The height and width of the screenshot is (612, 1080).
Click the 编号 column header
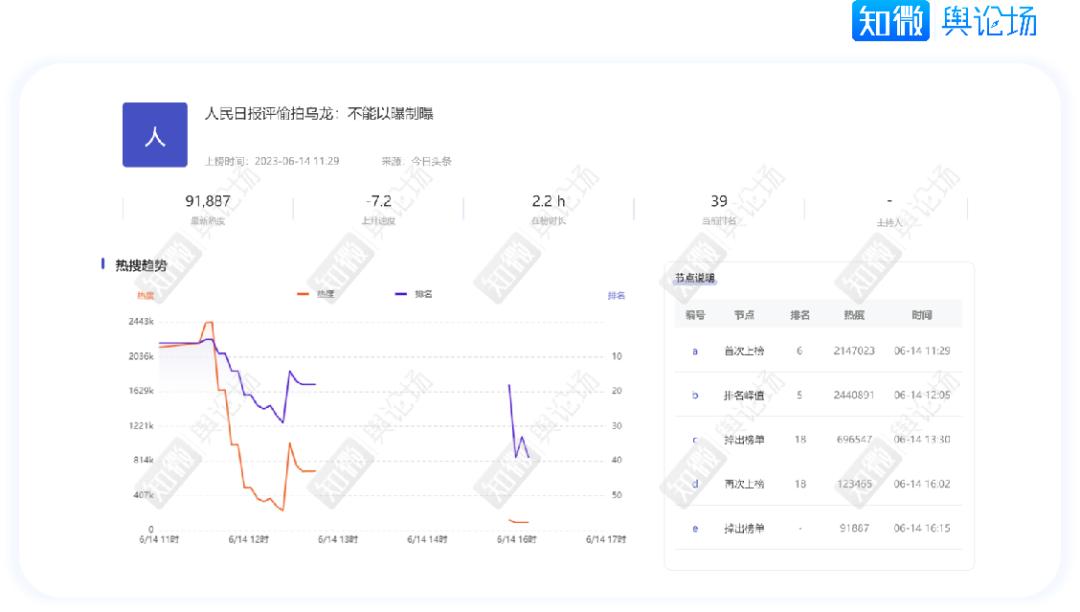pos(695,315)
